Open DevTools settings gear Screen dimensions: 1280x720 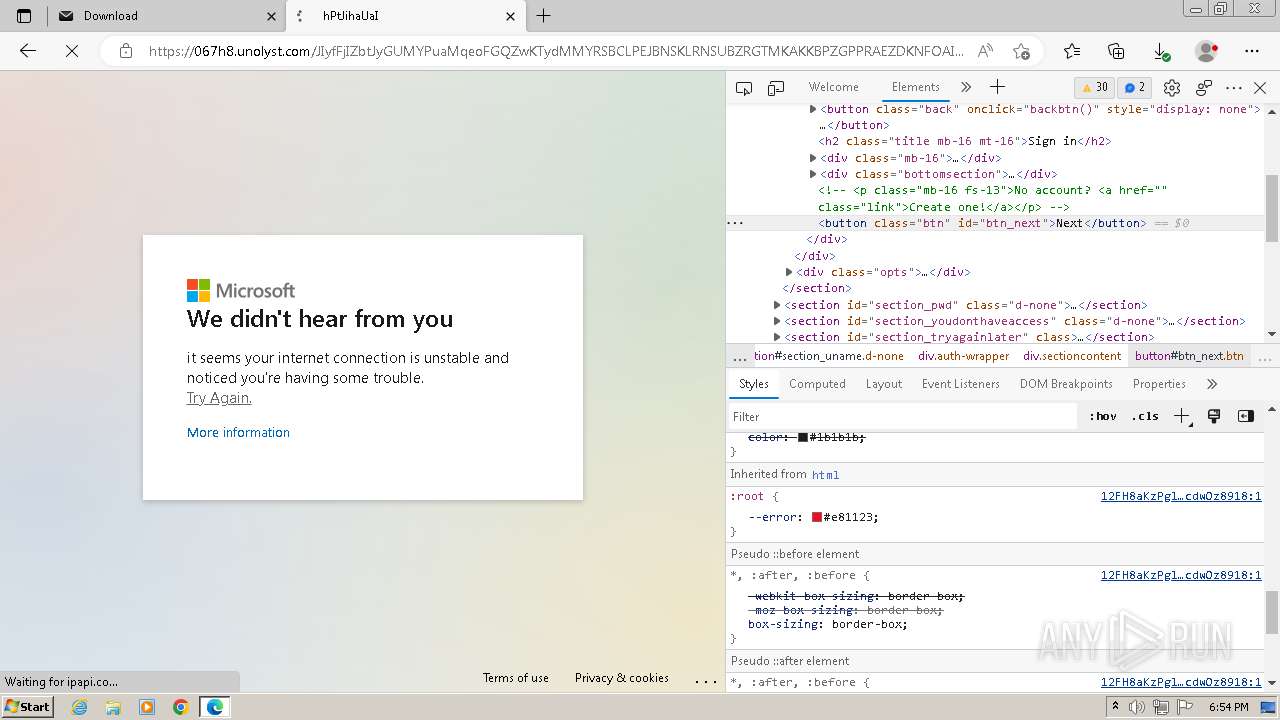point(1172,88)
